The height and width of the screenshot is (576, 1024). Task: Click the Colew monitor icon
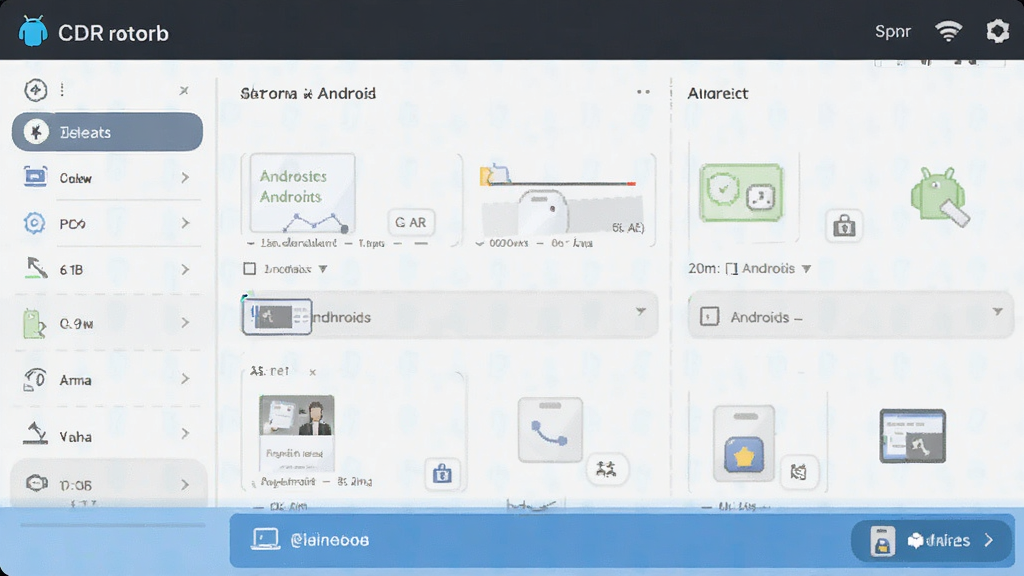35,176
